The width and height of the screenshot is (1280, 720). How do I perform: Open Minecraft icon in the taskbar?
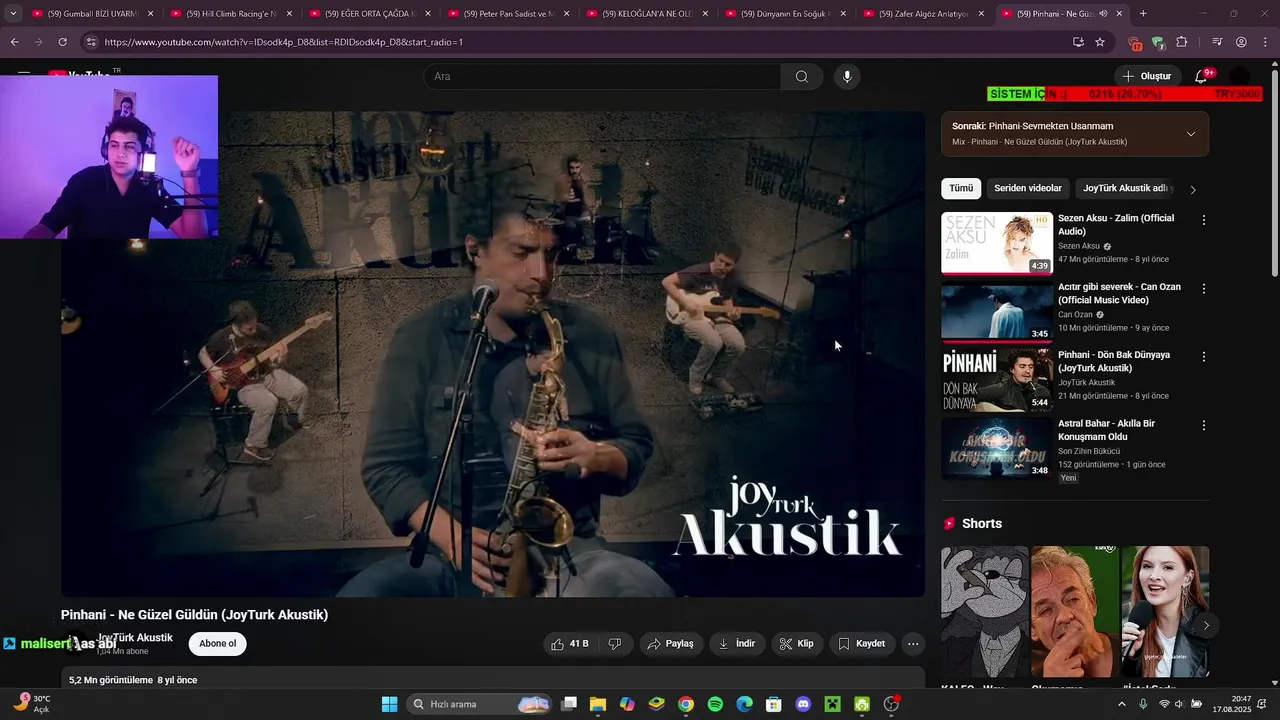pyautogui.click(x=832, y=704)
